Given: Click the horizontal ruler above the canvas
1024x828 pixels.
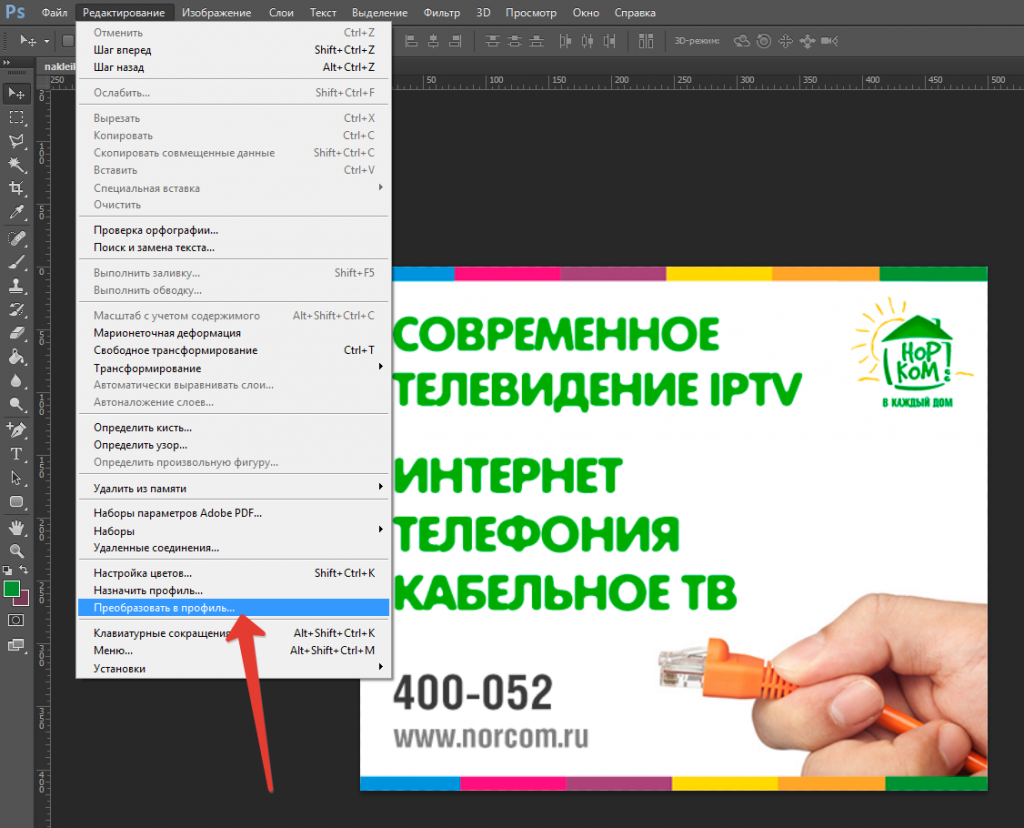Looking at the screenshot, I should point(700,80).
